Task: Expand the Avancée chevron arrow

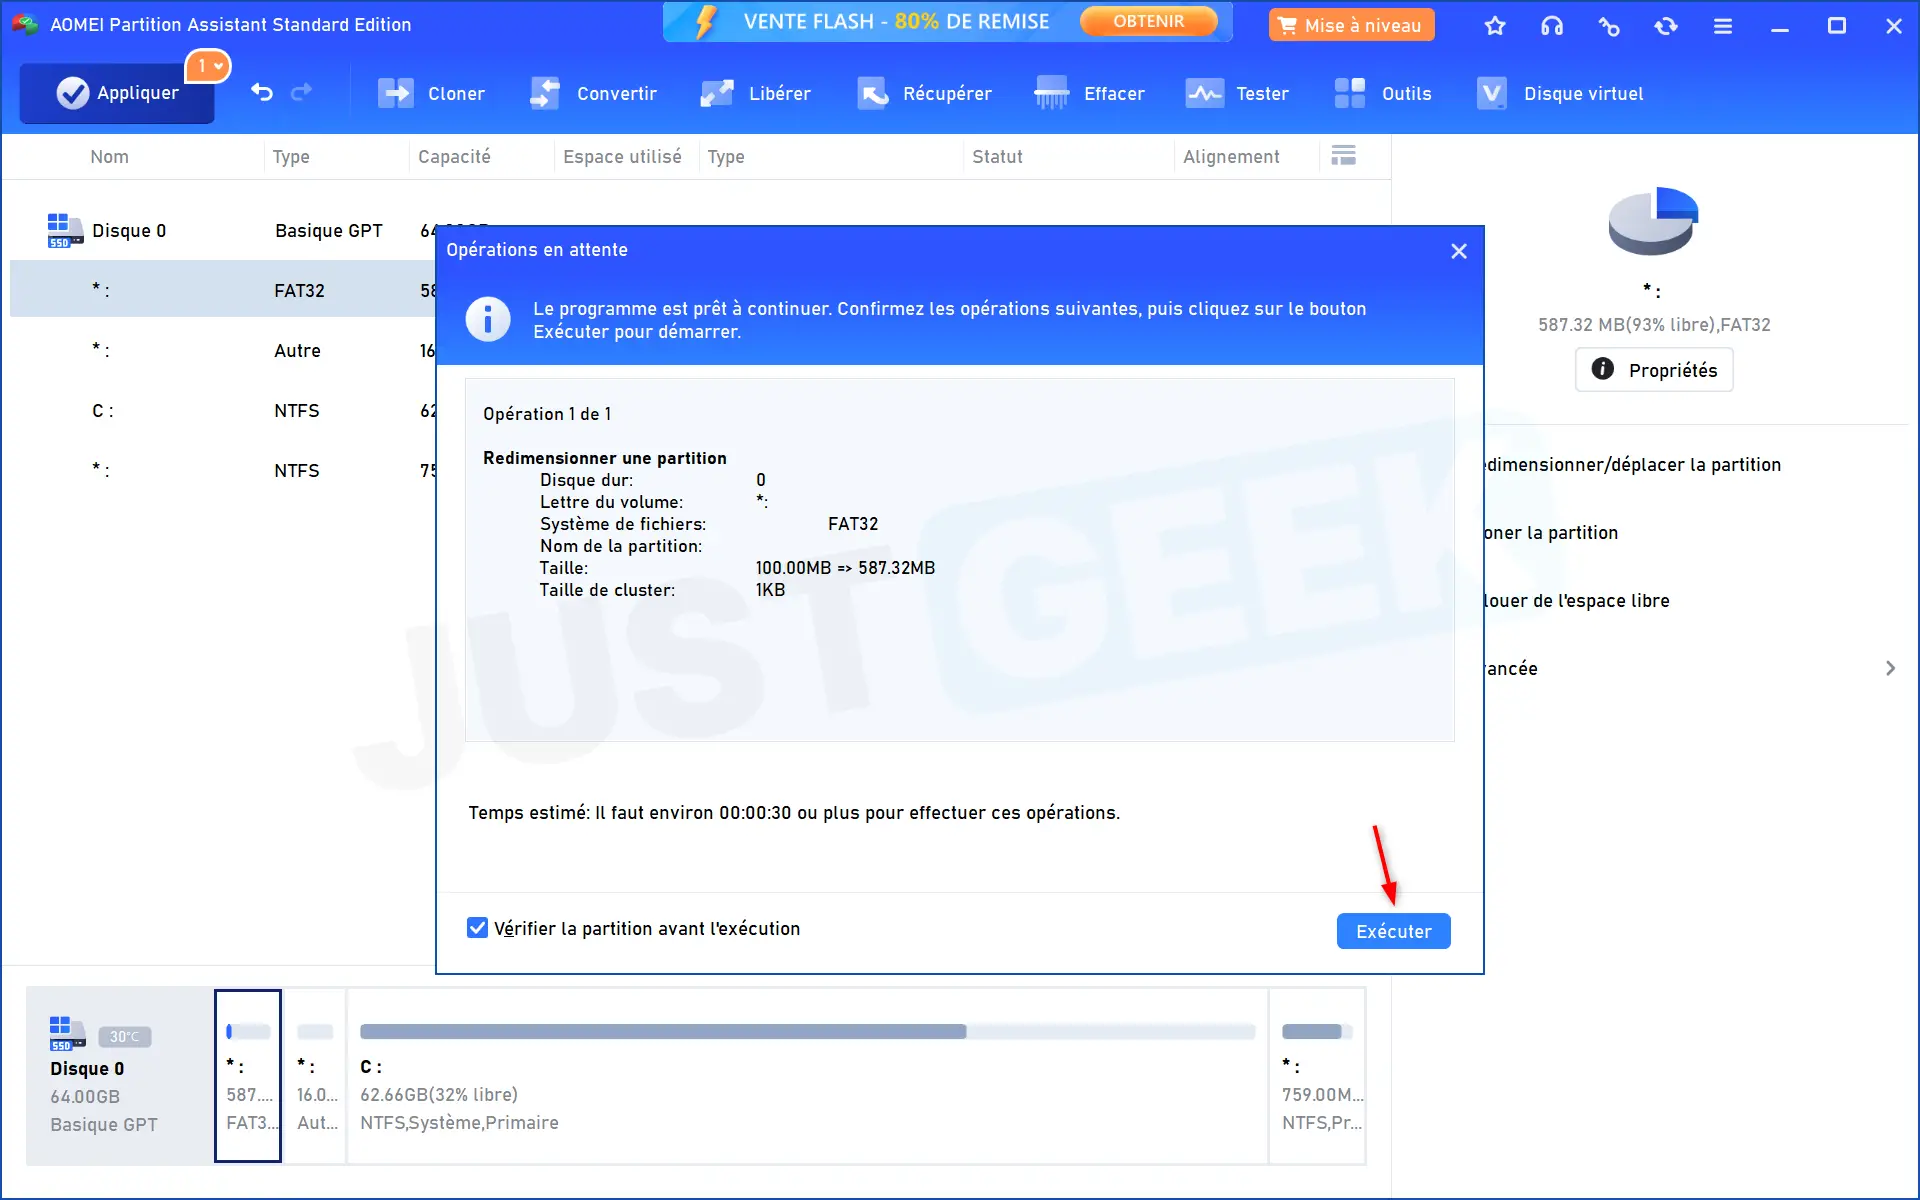Action: click(1890, 668)
